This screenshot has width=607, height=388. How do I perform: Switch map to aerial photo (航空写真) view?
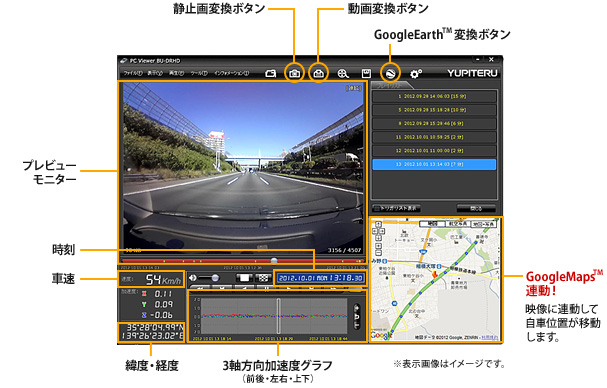tap(458, 224)
